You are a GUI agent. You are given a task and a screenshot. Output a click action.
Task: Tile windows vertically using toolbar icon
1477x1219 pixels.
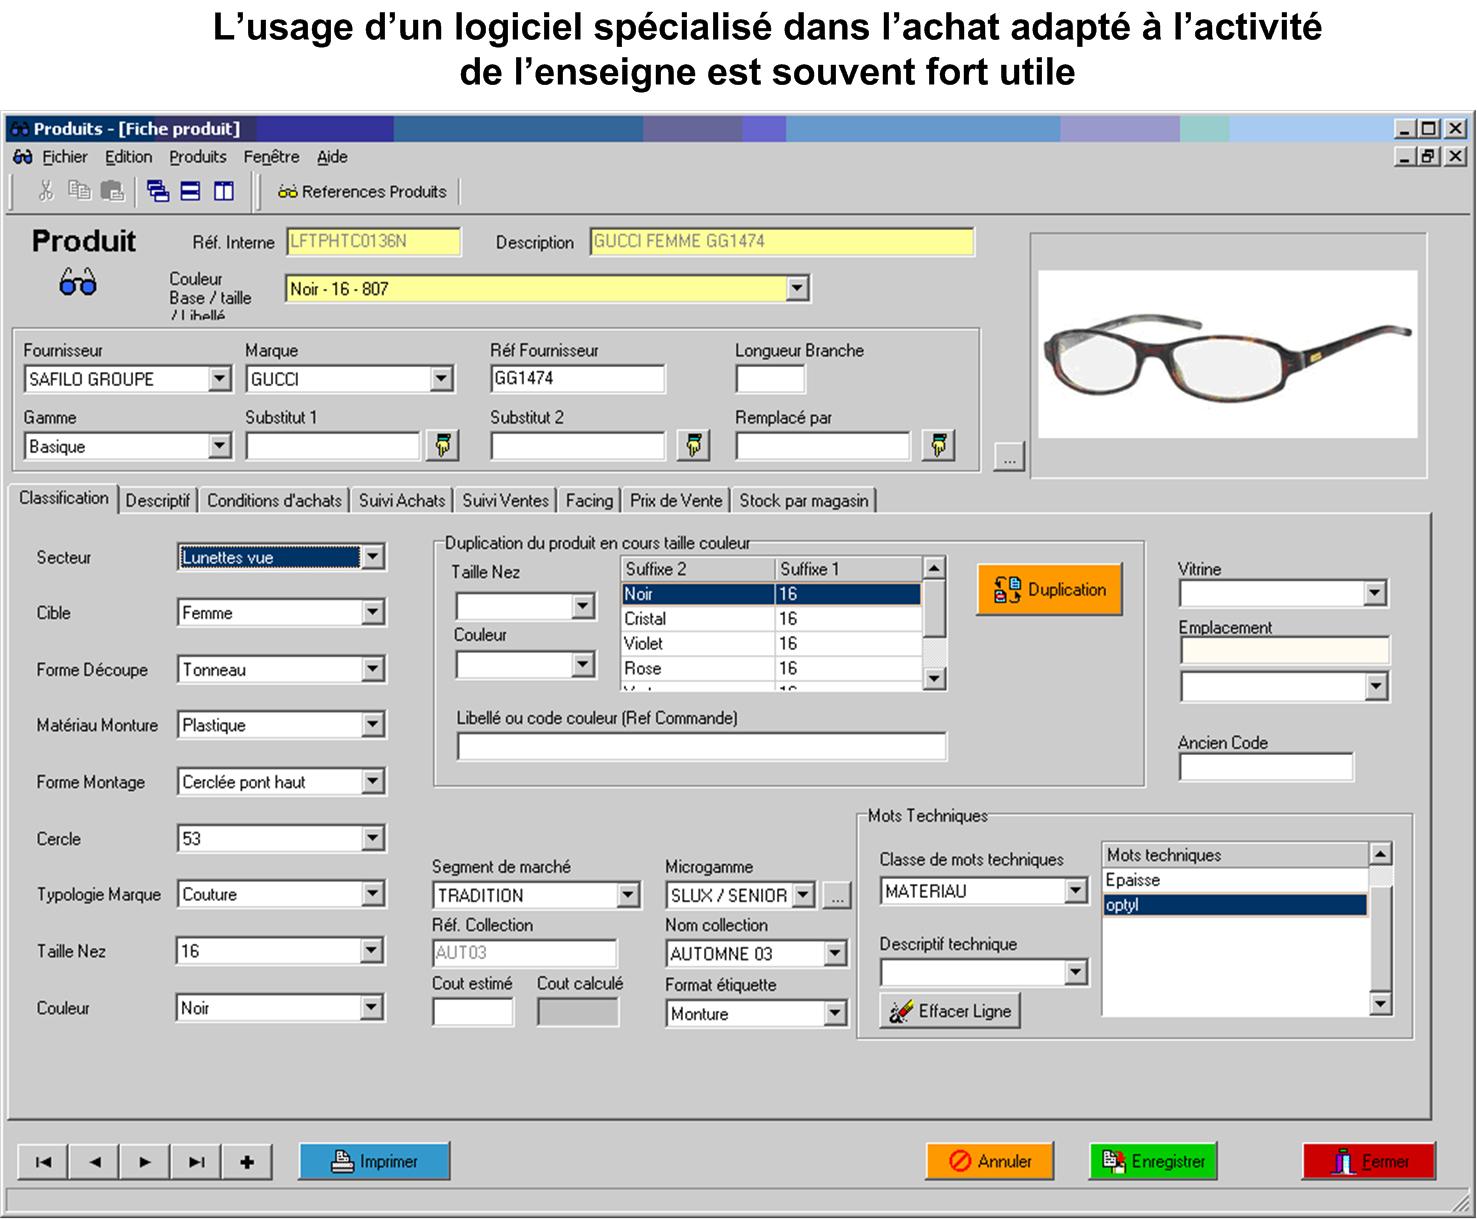(x=224, y=191)
